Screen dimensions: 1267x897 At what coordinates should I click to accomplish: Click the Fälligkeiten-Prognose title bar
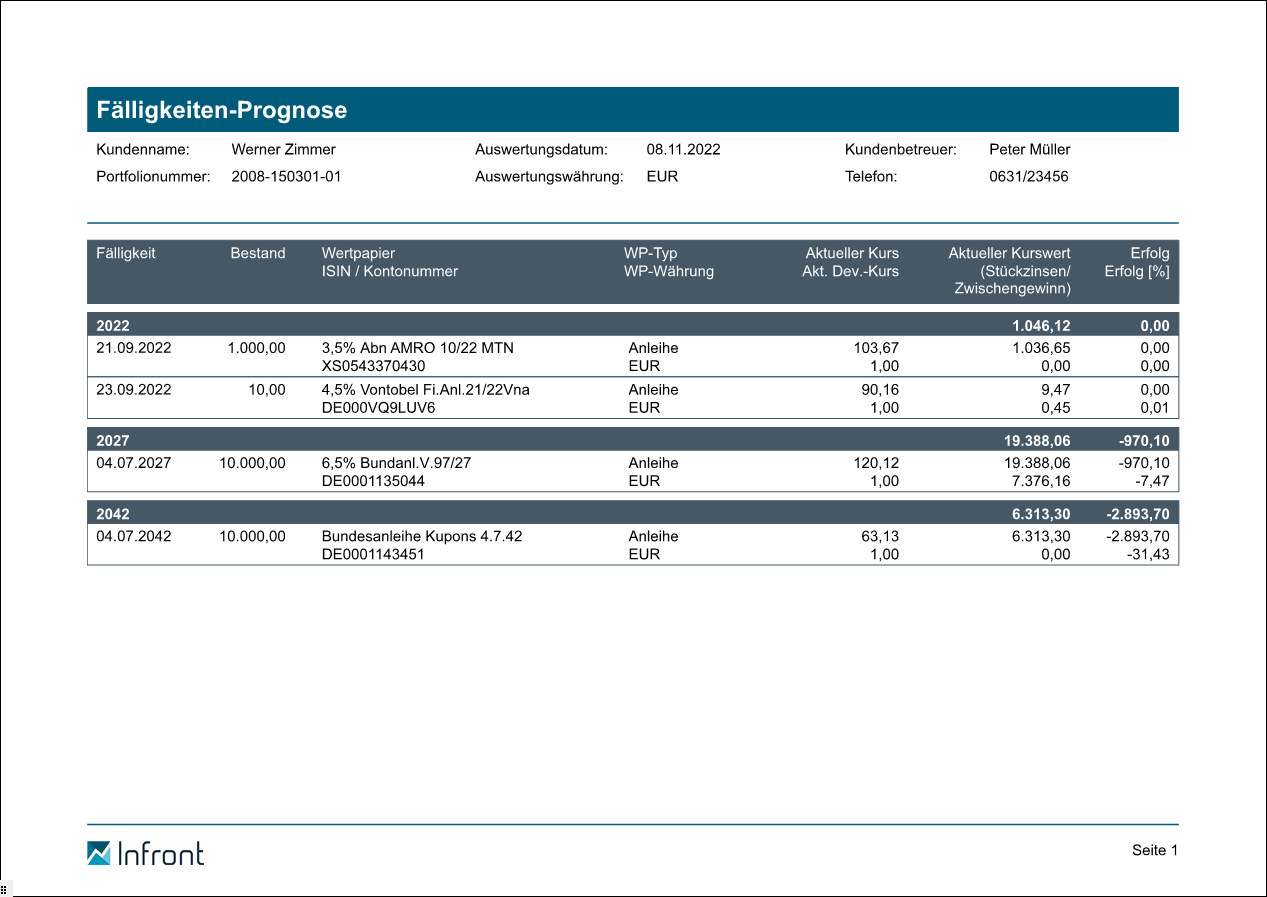pyautogui.click(x=632, y=110)
